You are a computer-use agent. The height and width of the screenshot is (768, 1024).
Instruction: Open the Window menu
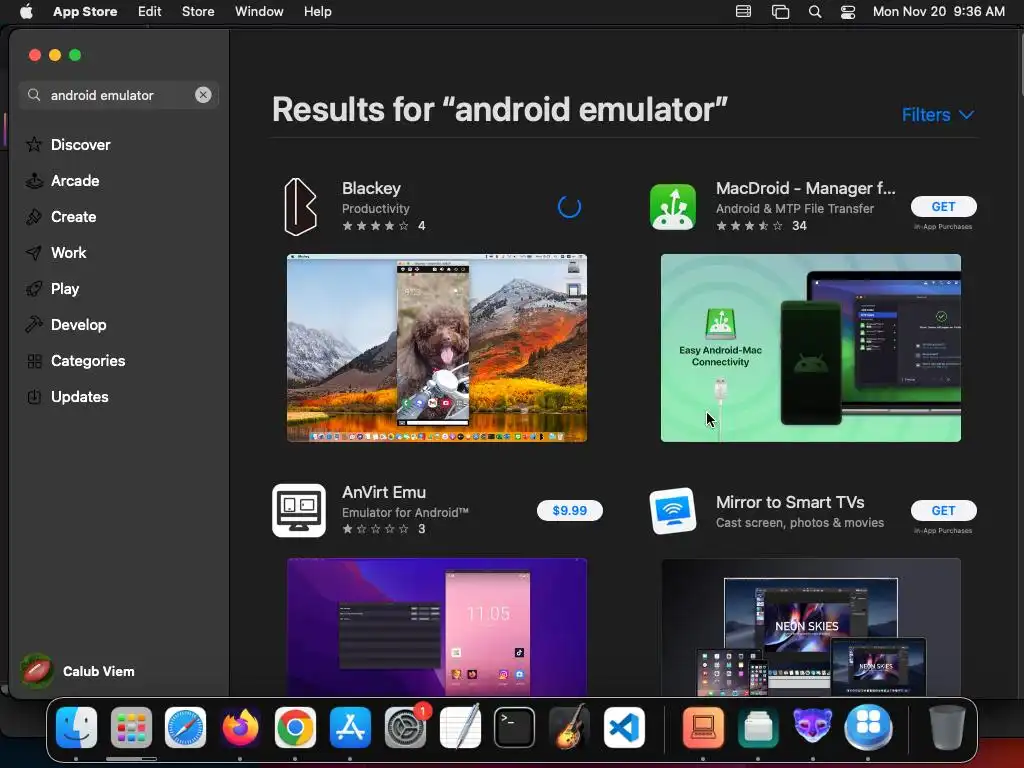259,12
